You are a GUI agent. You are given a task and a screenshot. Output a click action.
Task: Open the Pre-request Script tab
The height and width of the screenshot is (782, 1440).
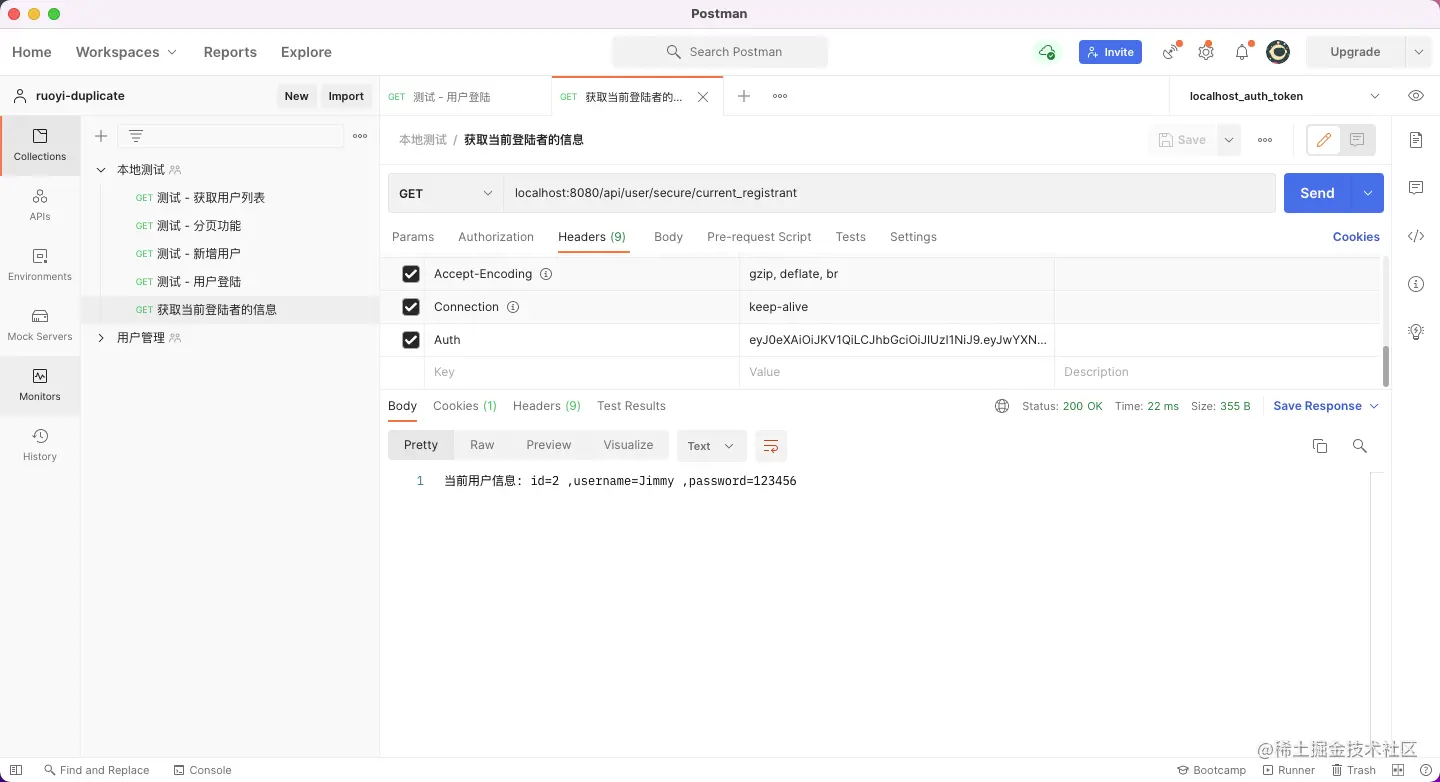coord(758,237)
